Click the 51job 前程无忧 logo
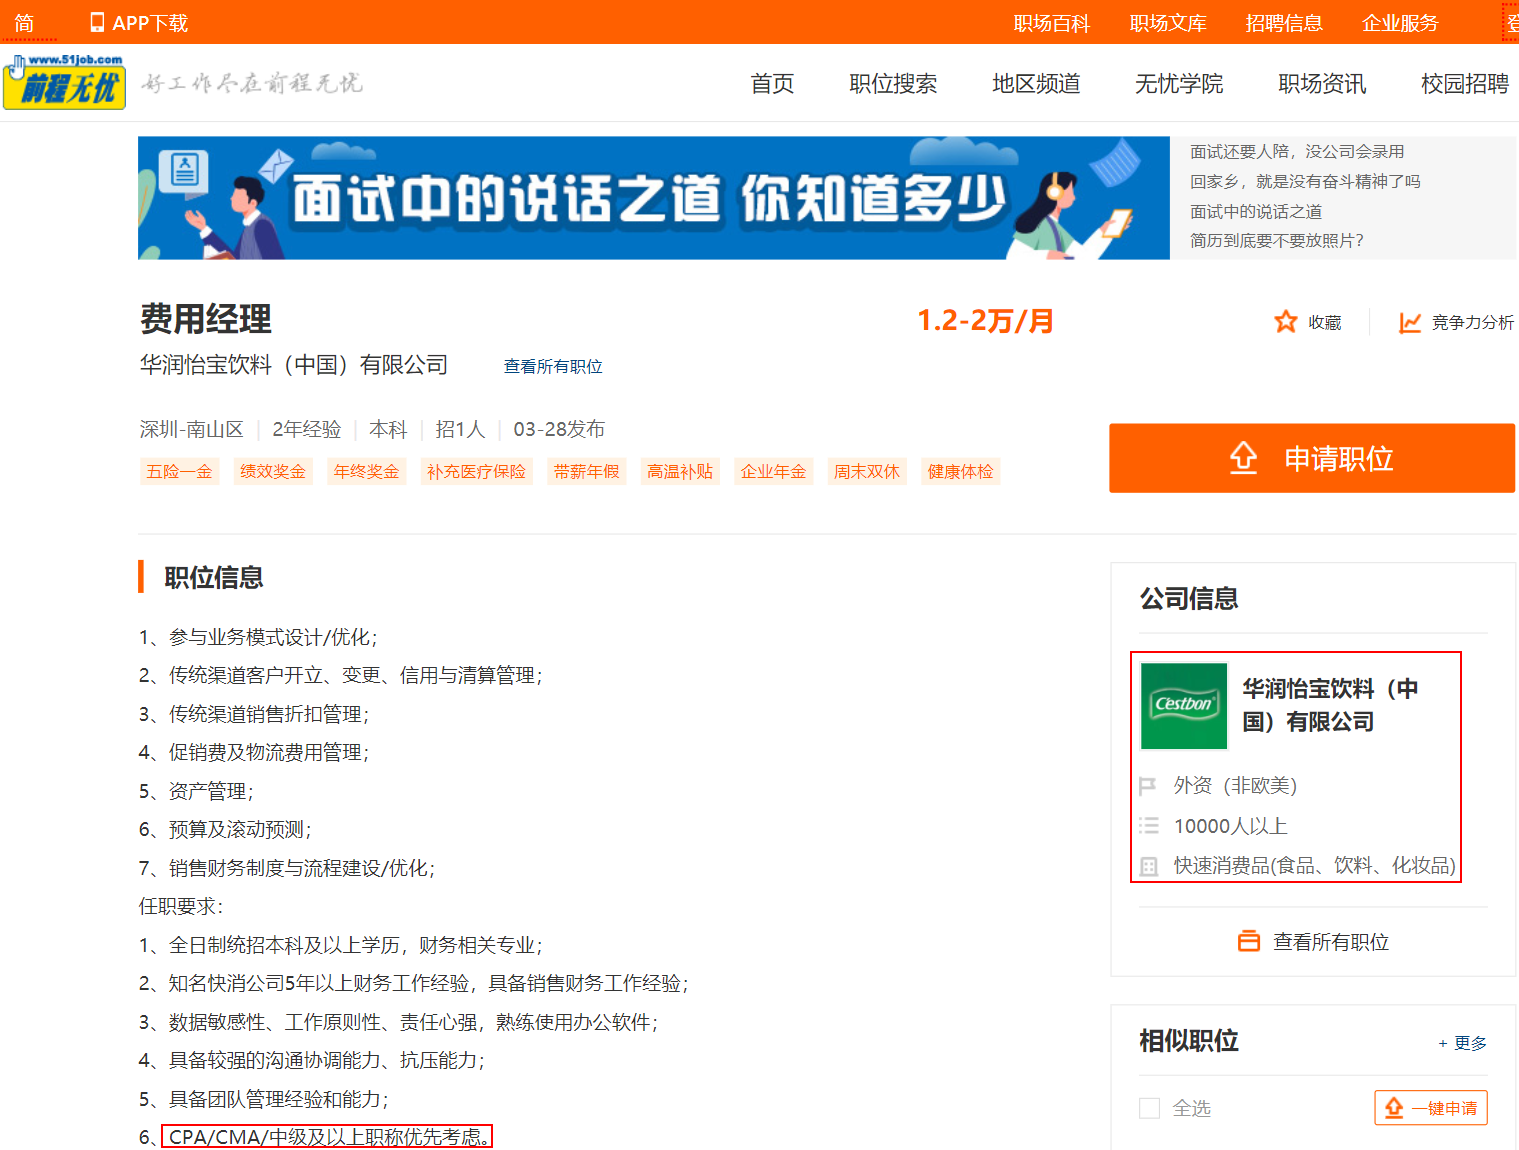The width and height of the screenshot is (1519, 1150). 64,82
